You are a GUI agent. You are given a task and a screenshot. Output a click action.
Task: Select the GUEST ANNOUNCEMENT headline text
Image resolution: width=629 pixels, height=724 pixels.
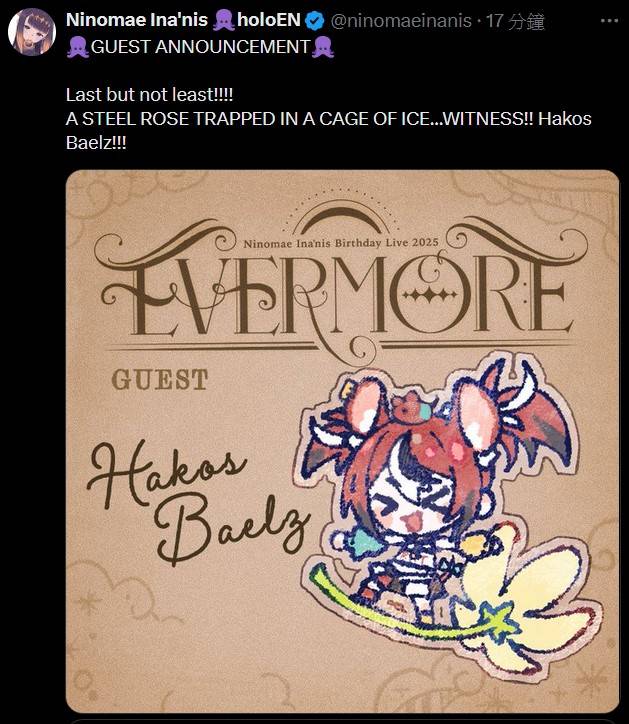[x=200, y=47]
